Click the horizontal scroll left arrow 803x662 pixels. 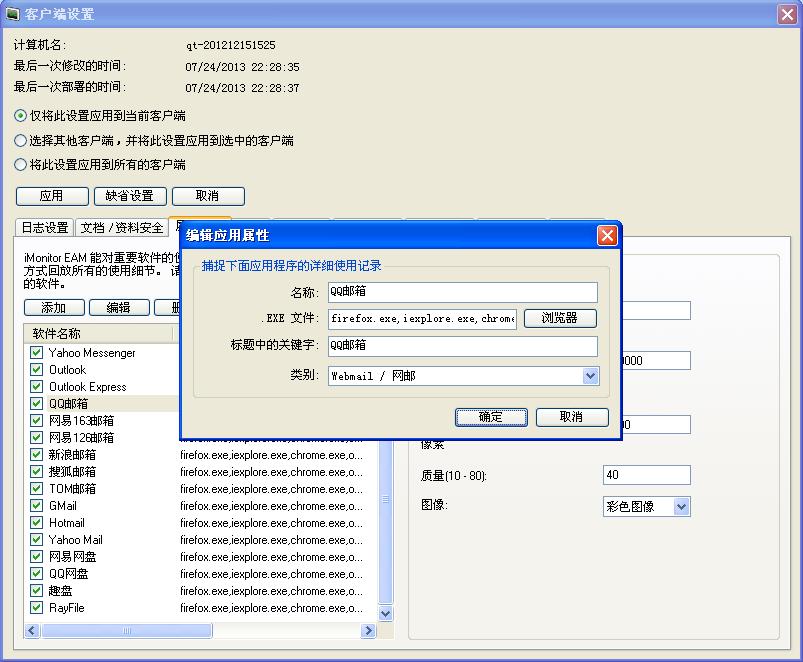(x=31, y=631)
